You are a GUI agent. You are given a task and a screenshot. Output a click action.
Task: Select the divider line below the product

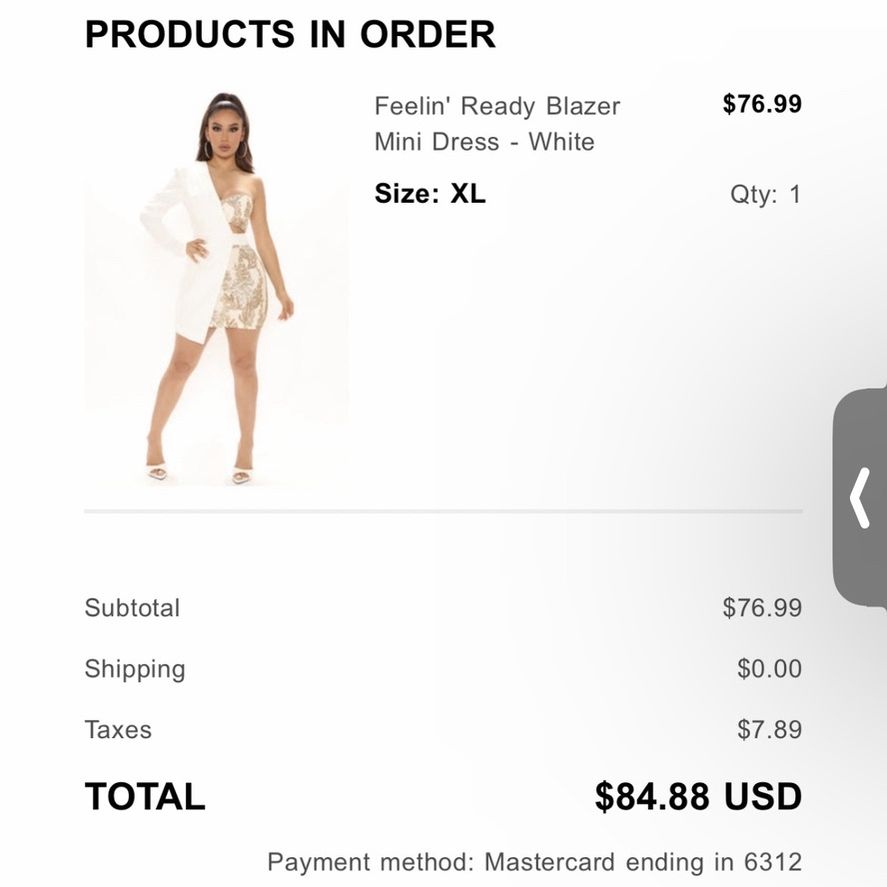(444, 511)
